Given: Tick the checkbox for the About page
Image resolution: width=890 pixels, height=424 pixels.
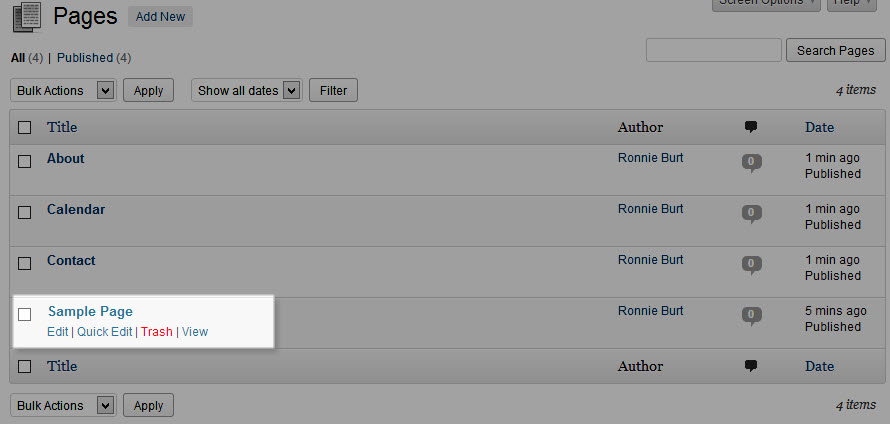Looking at the screenshot, I should (x=25, y=160).
